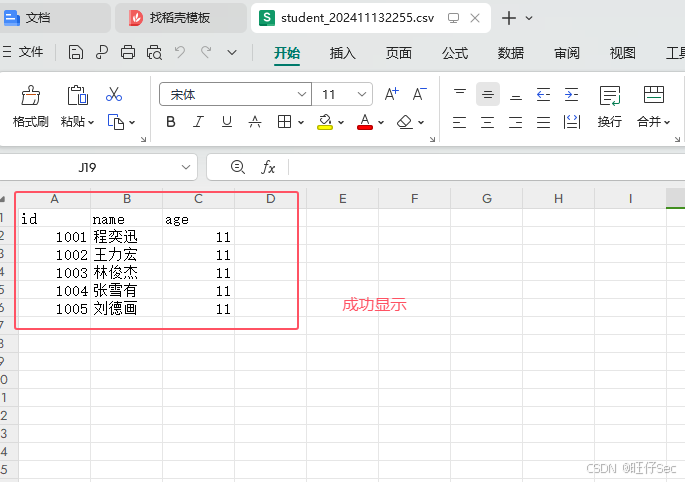Select column E header

coord(342,199)
